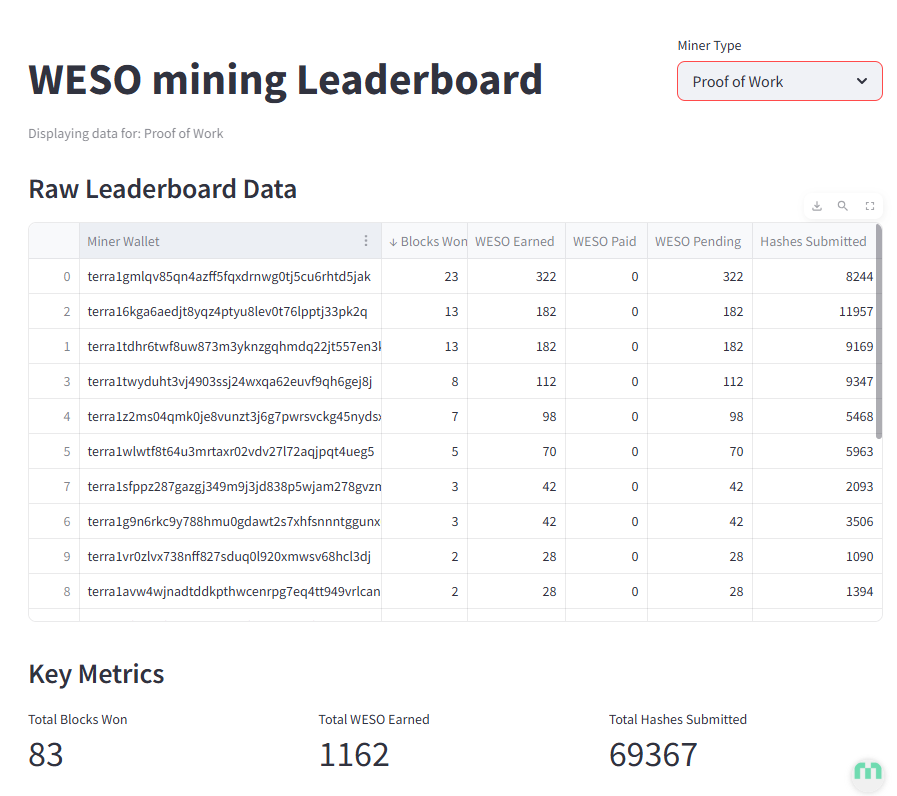This screenshot has height=796, width=897.
Task: Select row index 0 in leaderboard
Action: click(x=54, y=276)
